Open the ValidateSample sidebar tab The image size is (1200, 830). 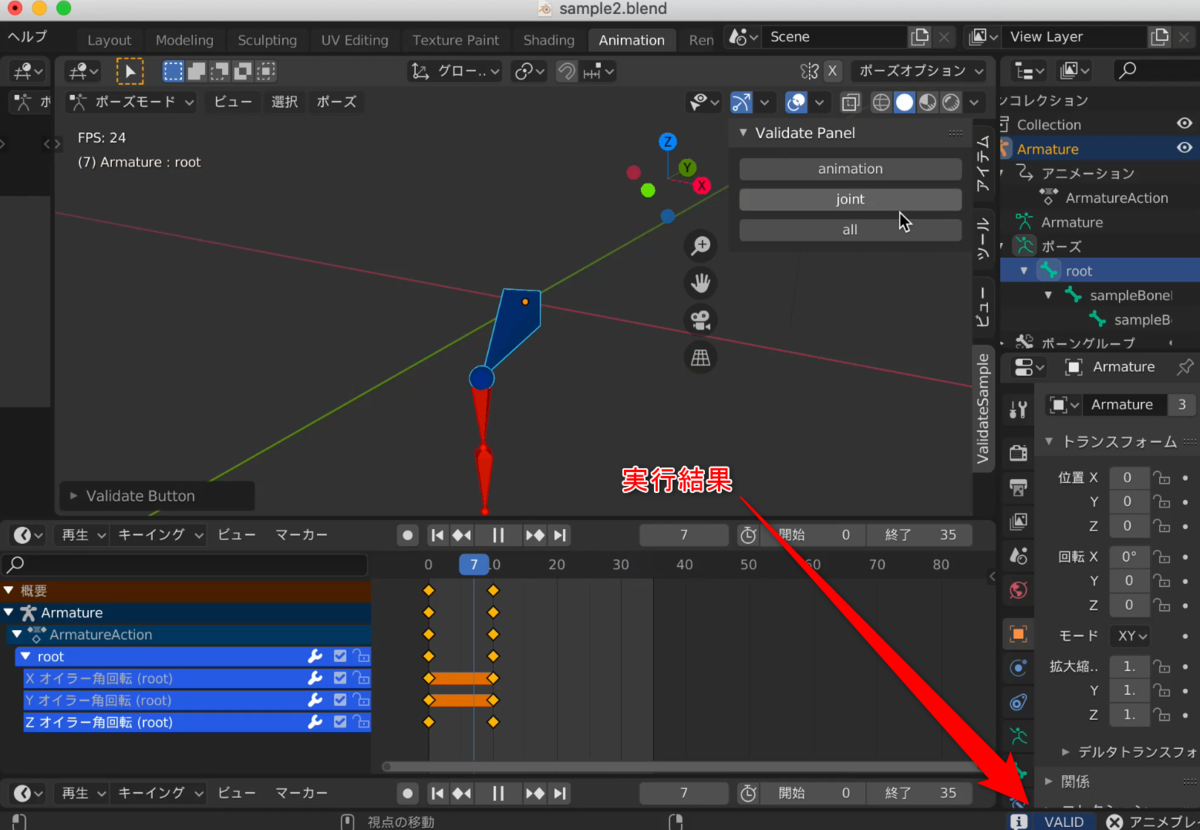tap(983, 409)
